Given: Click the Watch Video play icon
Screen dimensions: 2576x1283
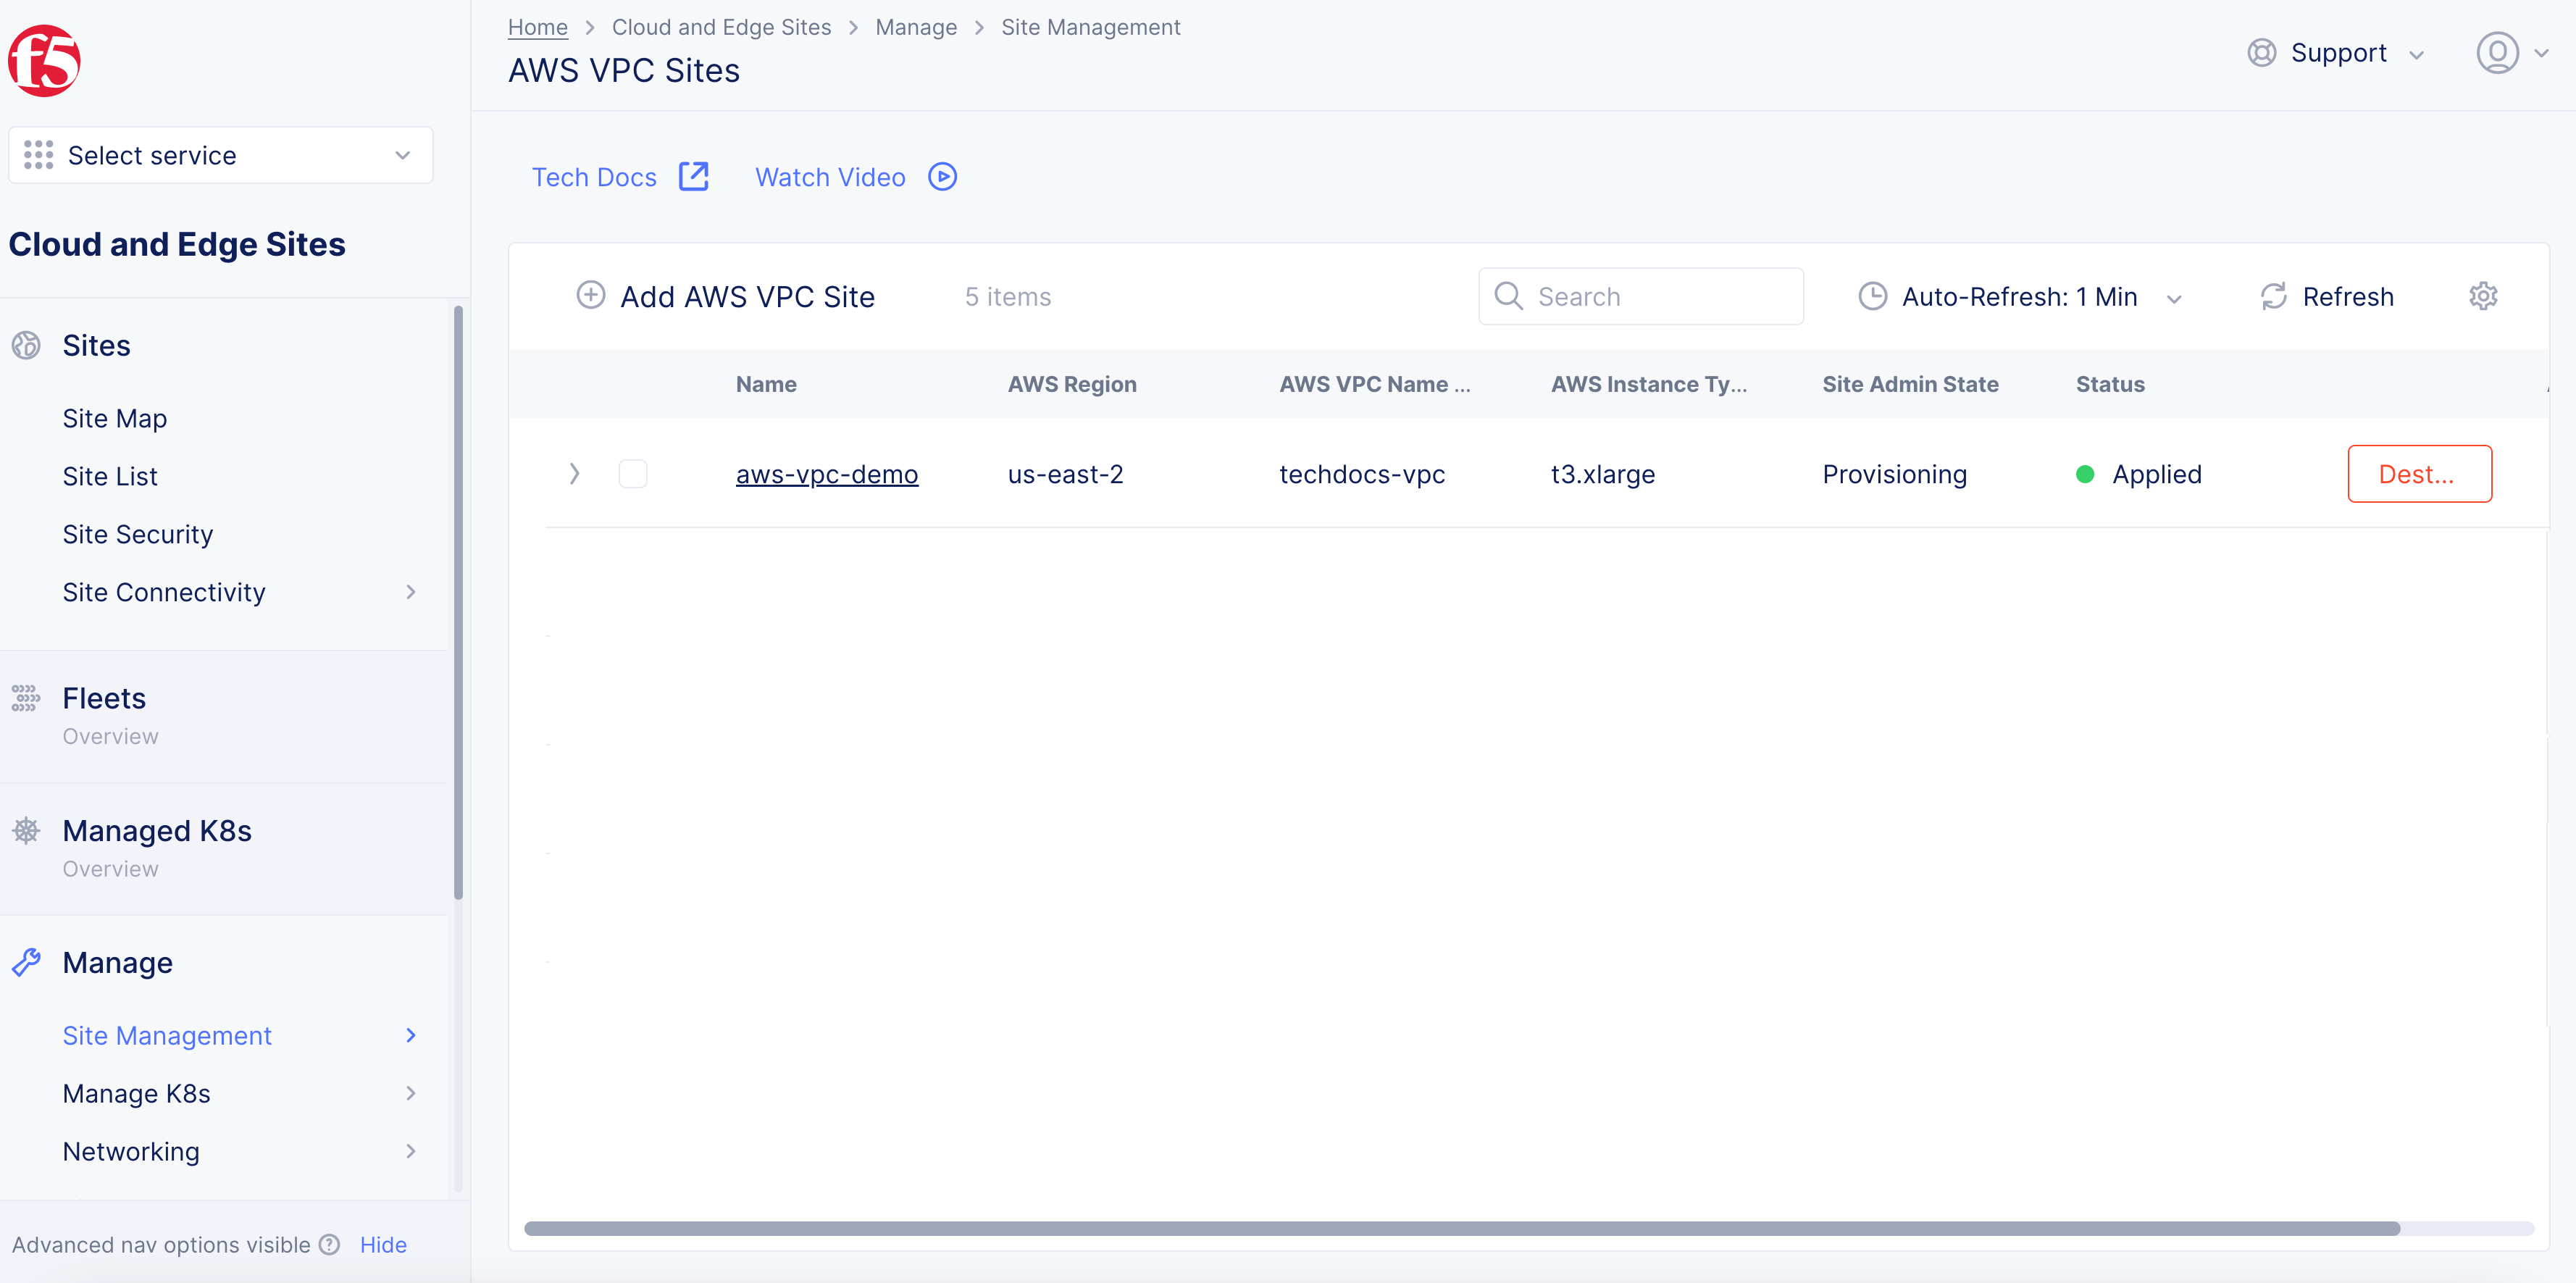Looking at the screenshot, I should coord(942,176).
